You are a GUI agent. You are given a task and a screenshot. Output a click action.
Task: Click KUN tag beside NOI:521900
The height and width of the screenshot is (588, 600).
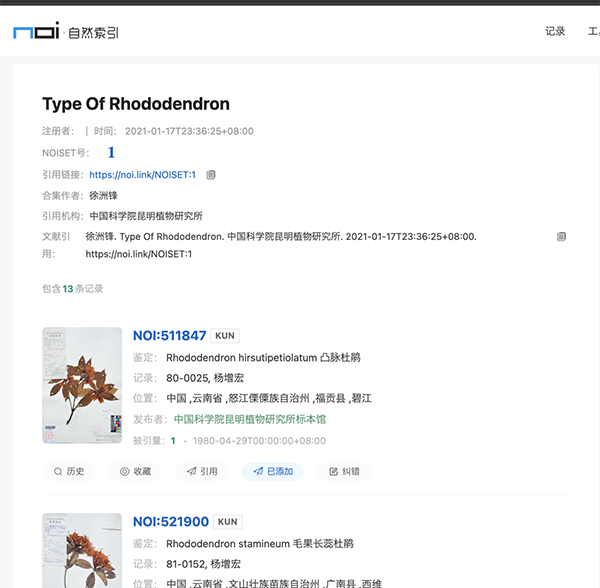click(x=228, y=522)
